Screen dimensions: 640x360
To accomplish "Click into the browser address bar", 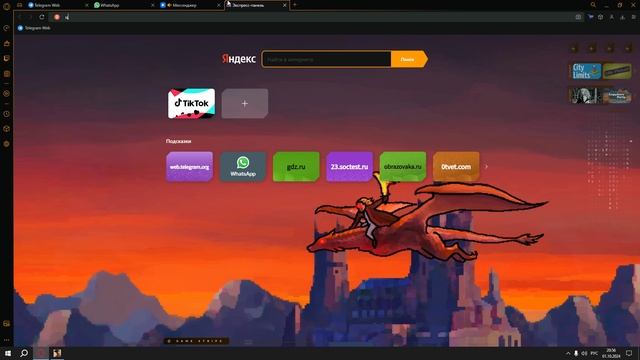I will pos(318,17).
